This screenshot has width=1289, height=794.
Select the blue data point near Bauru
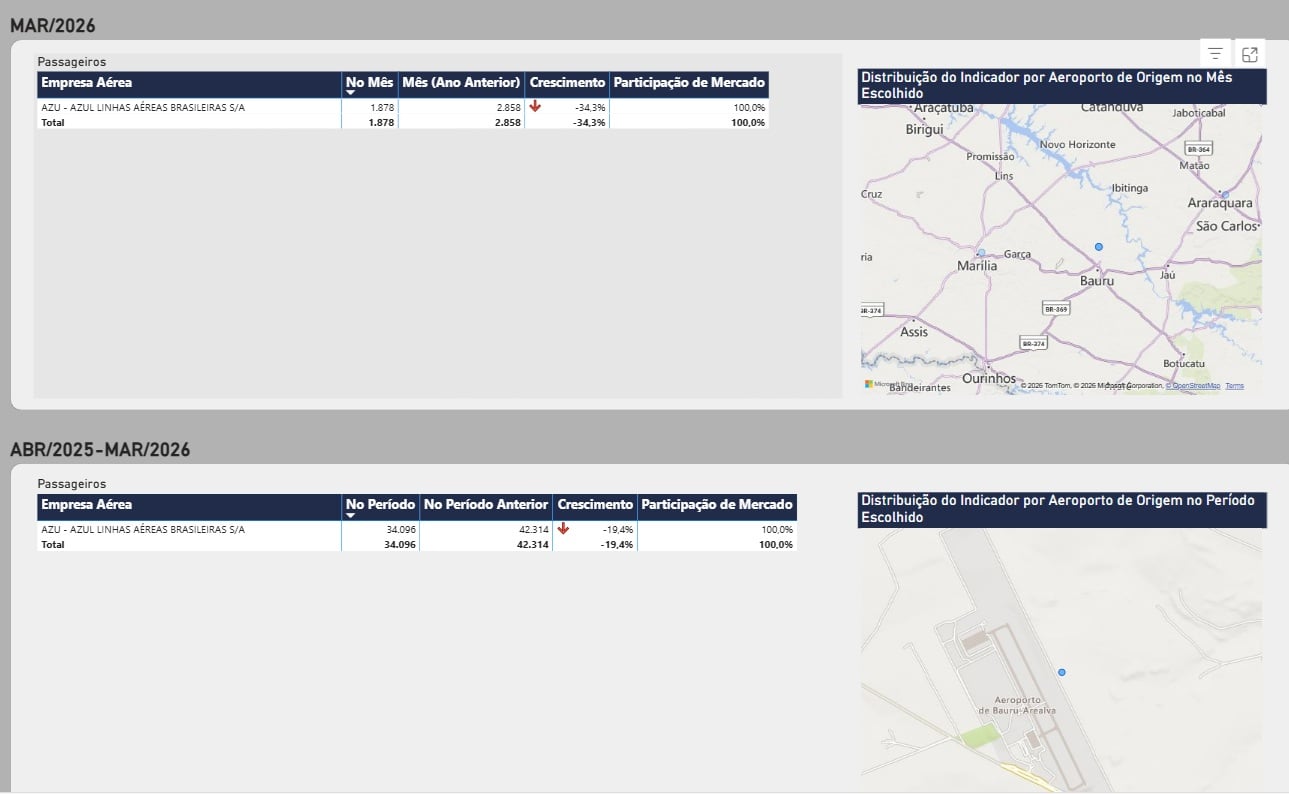pyautogui.click(x=1098, y=246)
